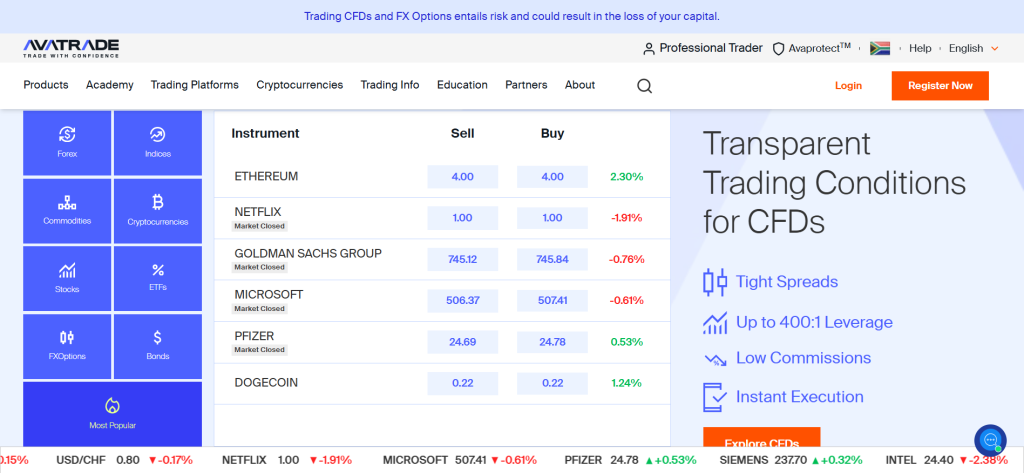Click Microsoft Sell price 506.37
This screenshot has height=473, width=1024.
pos(462,301)
